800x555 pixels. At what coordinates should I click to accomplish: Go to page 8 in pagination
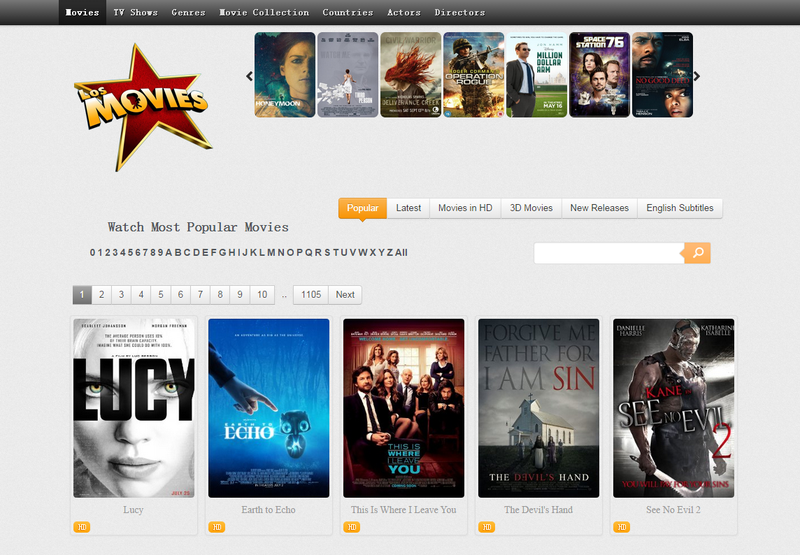point(220,295)
